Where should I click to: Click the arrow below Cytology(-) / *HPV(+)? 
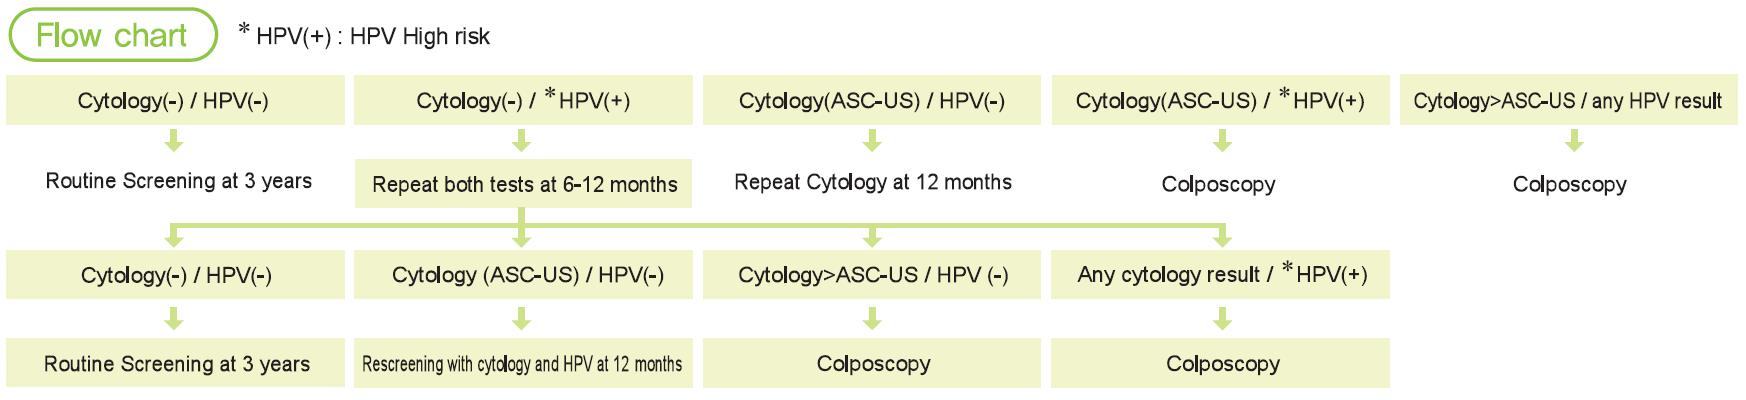[521, 141]
